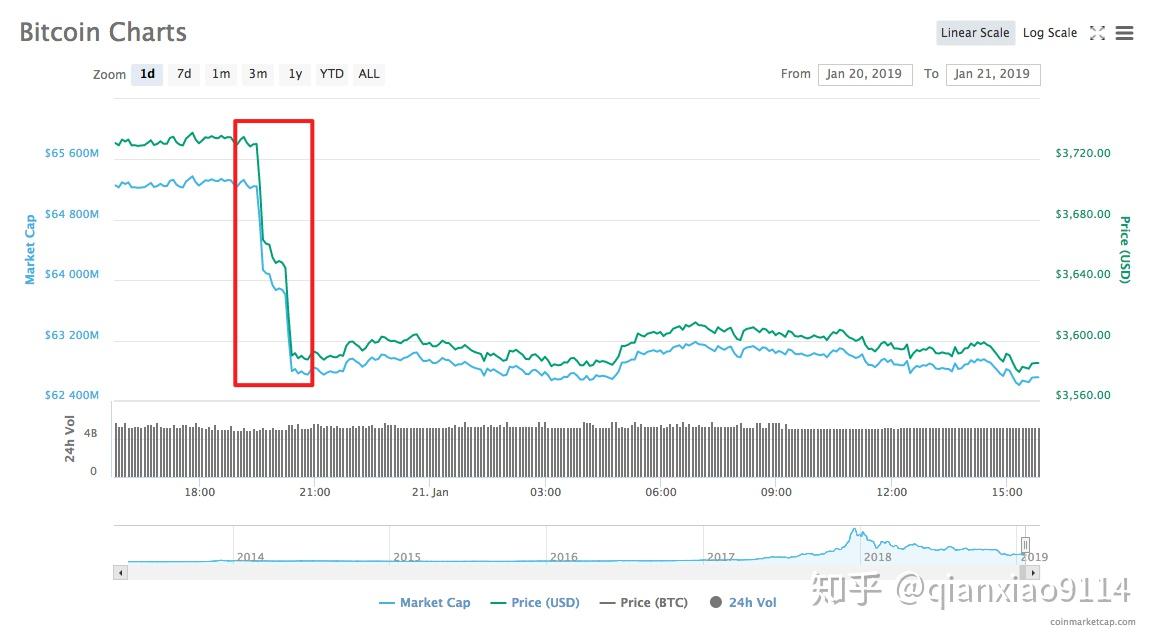
Task: Click the $64 000M market cap label
Action: point(72,274)
